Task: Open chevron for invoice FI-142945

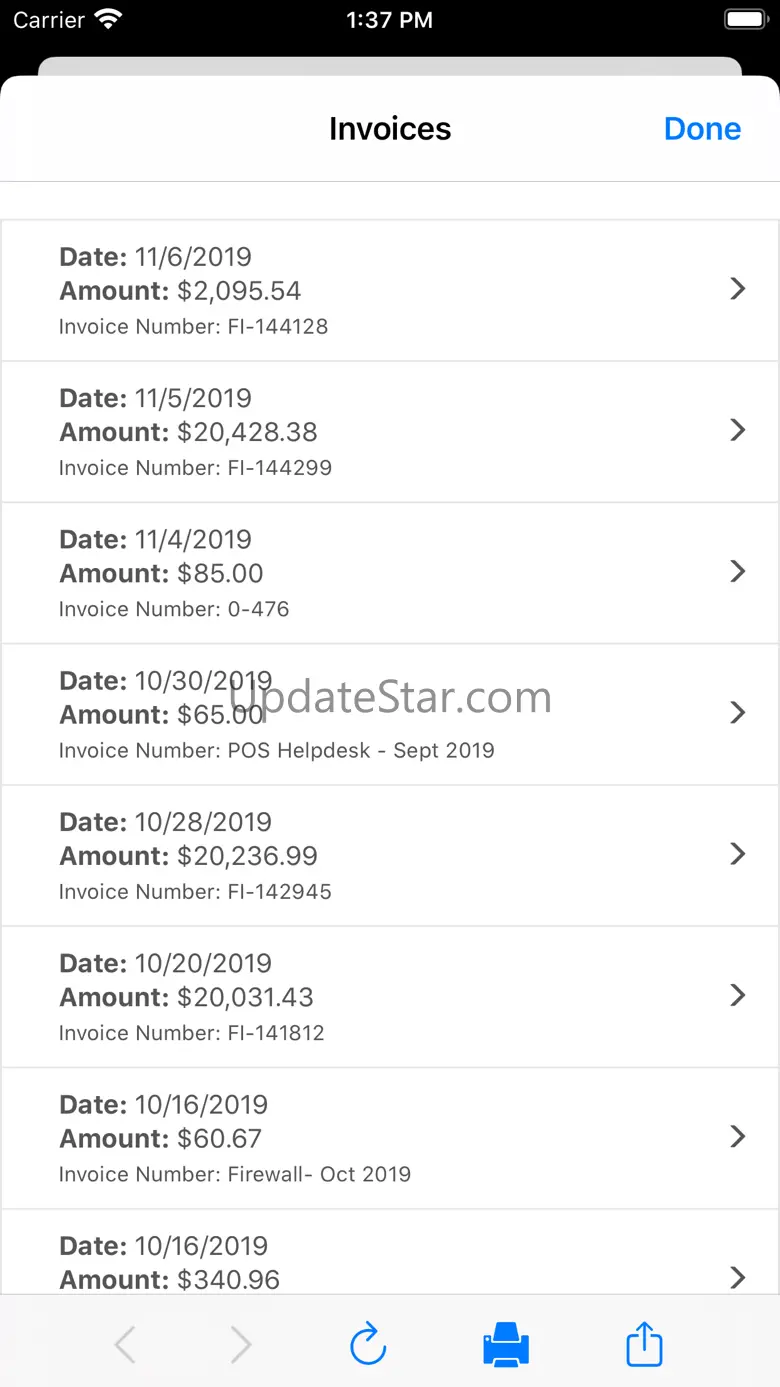Action: click(x=738, y=854)
